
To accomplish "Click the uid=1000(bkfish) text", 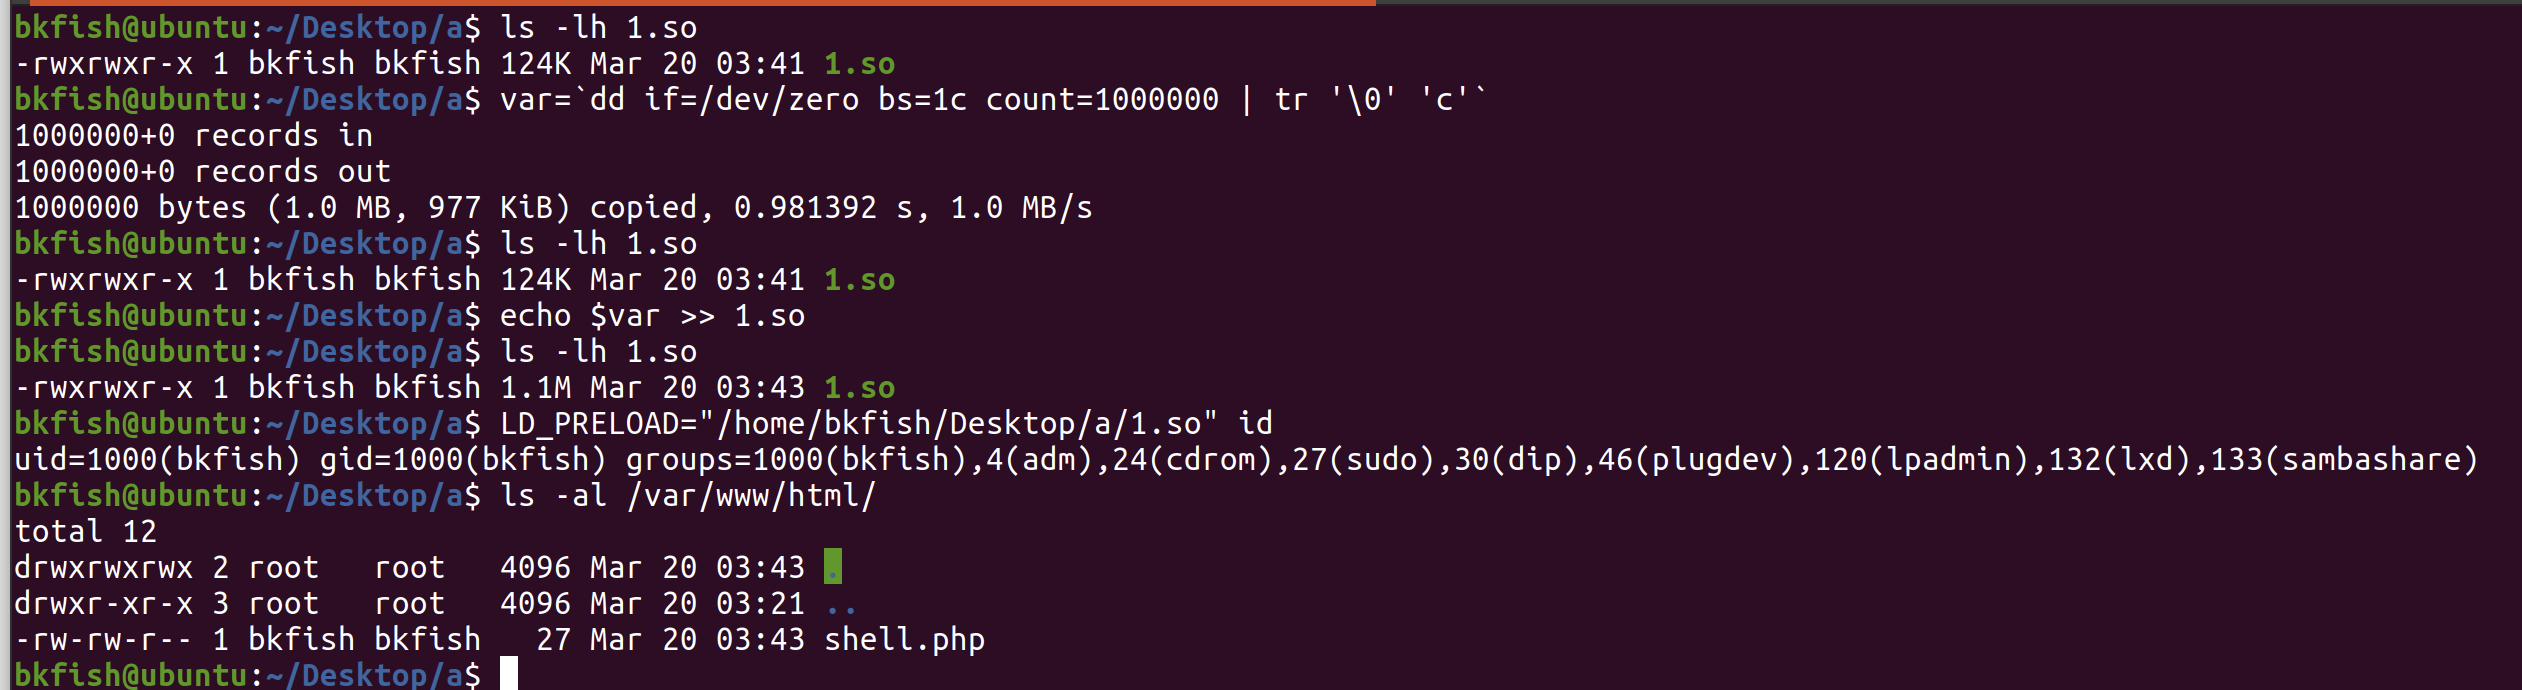I will (x=157, y=460).
